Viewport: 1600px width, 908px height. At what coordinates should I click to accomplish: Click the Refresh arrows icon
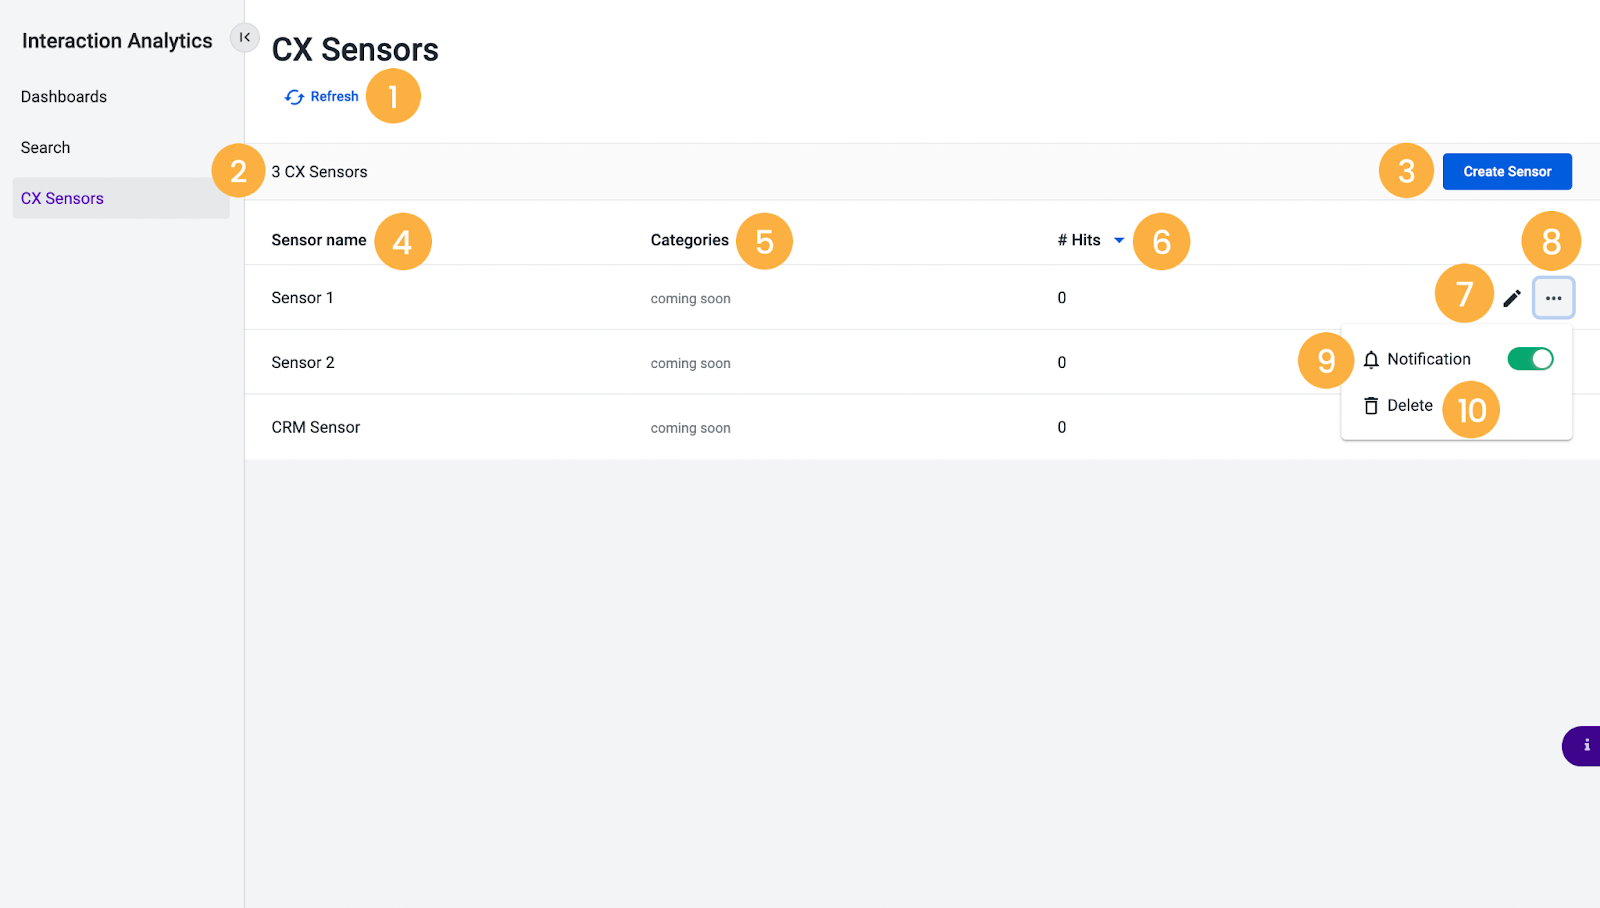click(x=294, y=97)
